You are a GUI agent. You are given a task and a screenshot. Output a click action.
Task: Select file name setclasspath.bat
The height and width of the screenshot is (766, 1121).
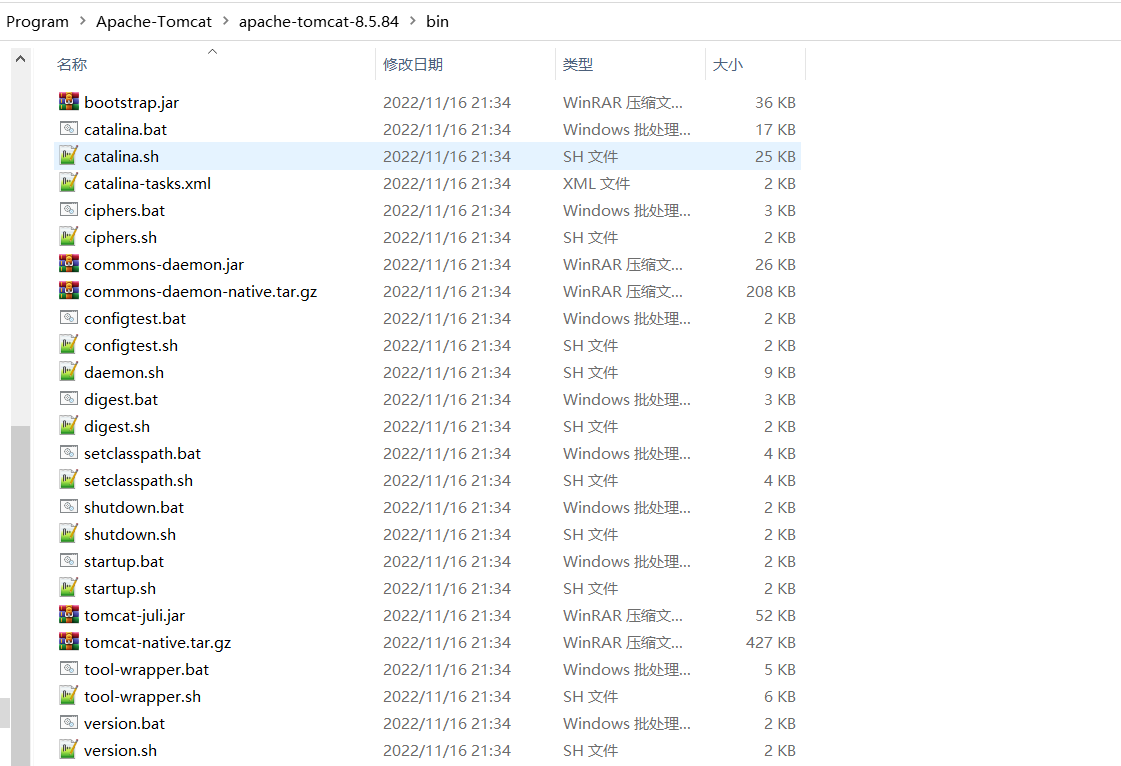point(142,453)
